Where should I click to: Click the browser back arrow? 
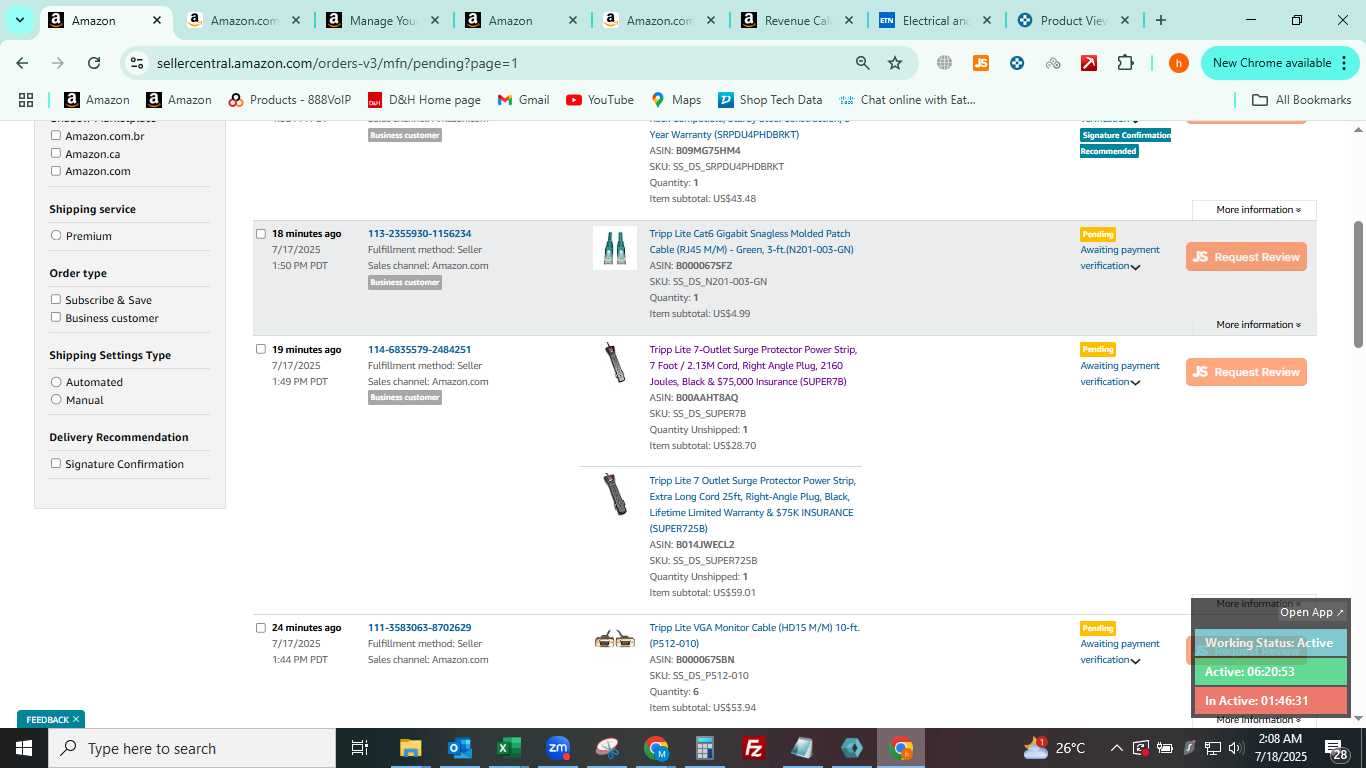click(22, 63)
